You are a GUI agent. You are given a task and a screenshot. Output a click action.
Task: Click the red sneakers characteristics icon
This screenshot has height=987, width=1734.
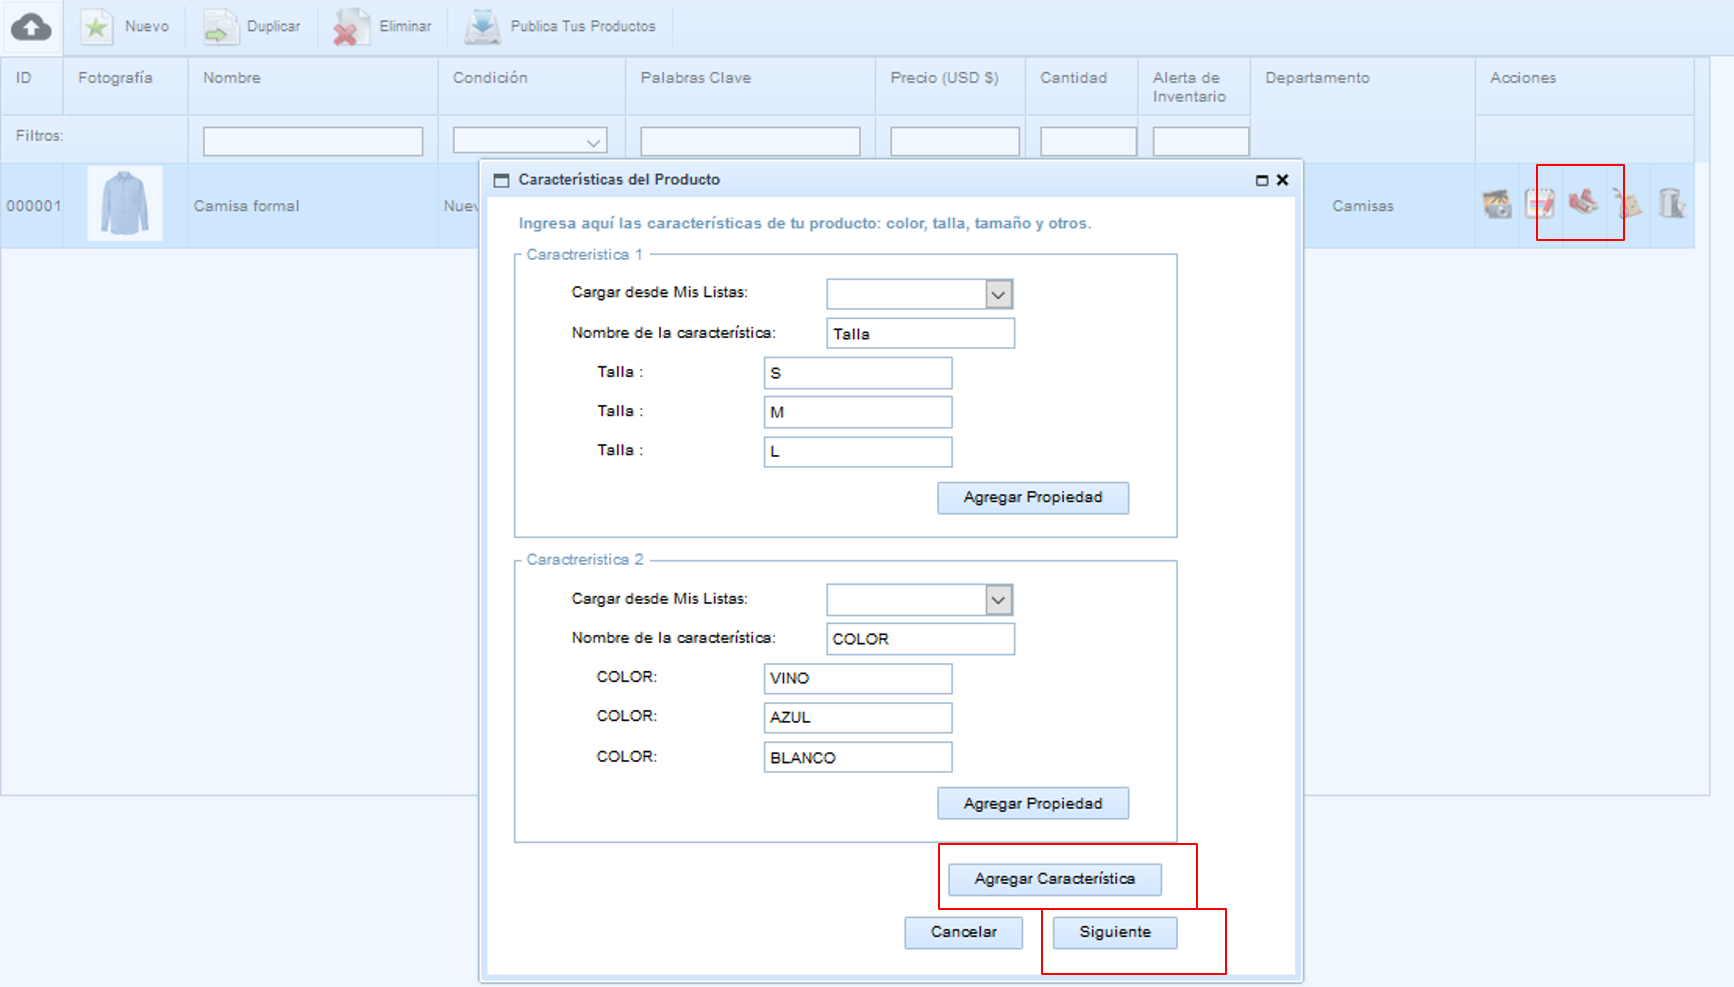[x=1583, y=203]
